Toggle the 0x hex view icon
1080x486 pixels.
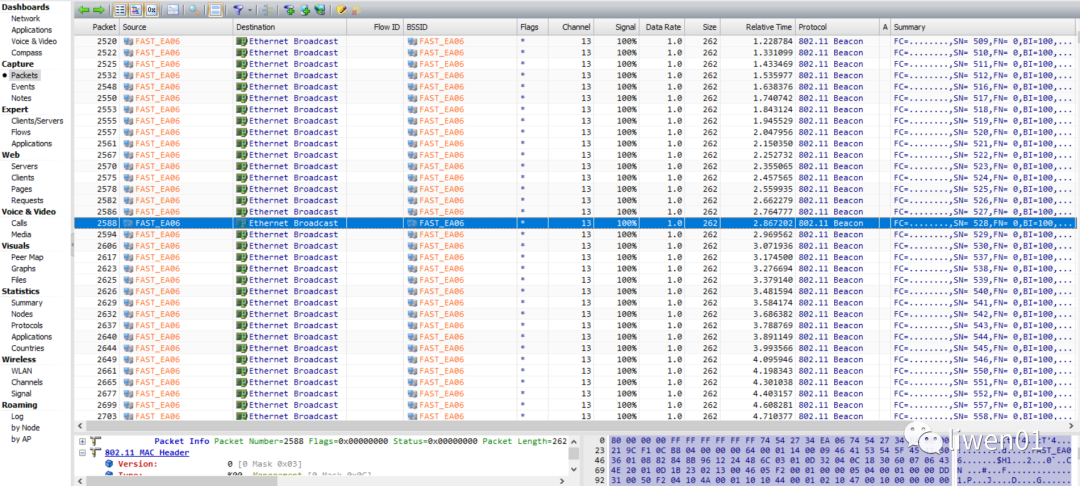(151, 10)
